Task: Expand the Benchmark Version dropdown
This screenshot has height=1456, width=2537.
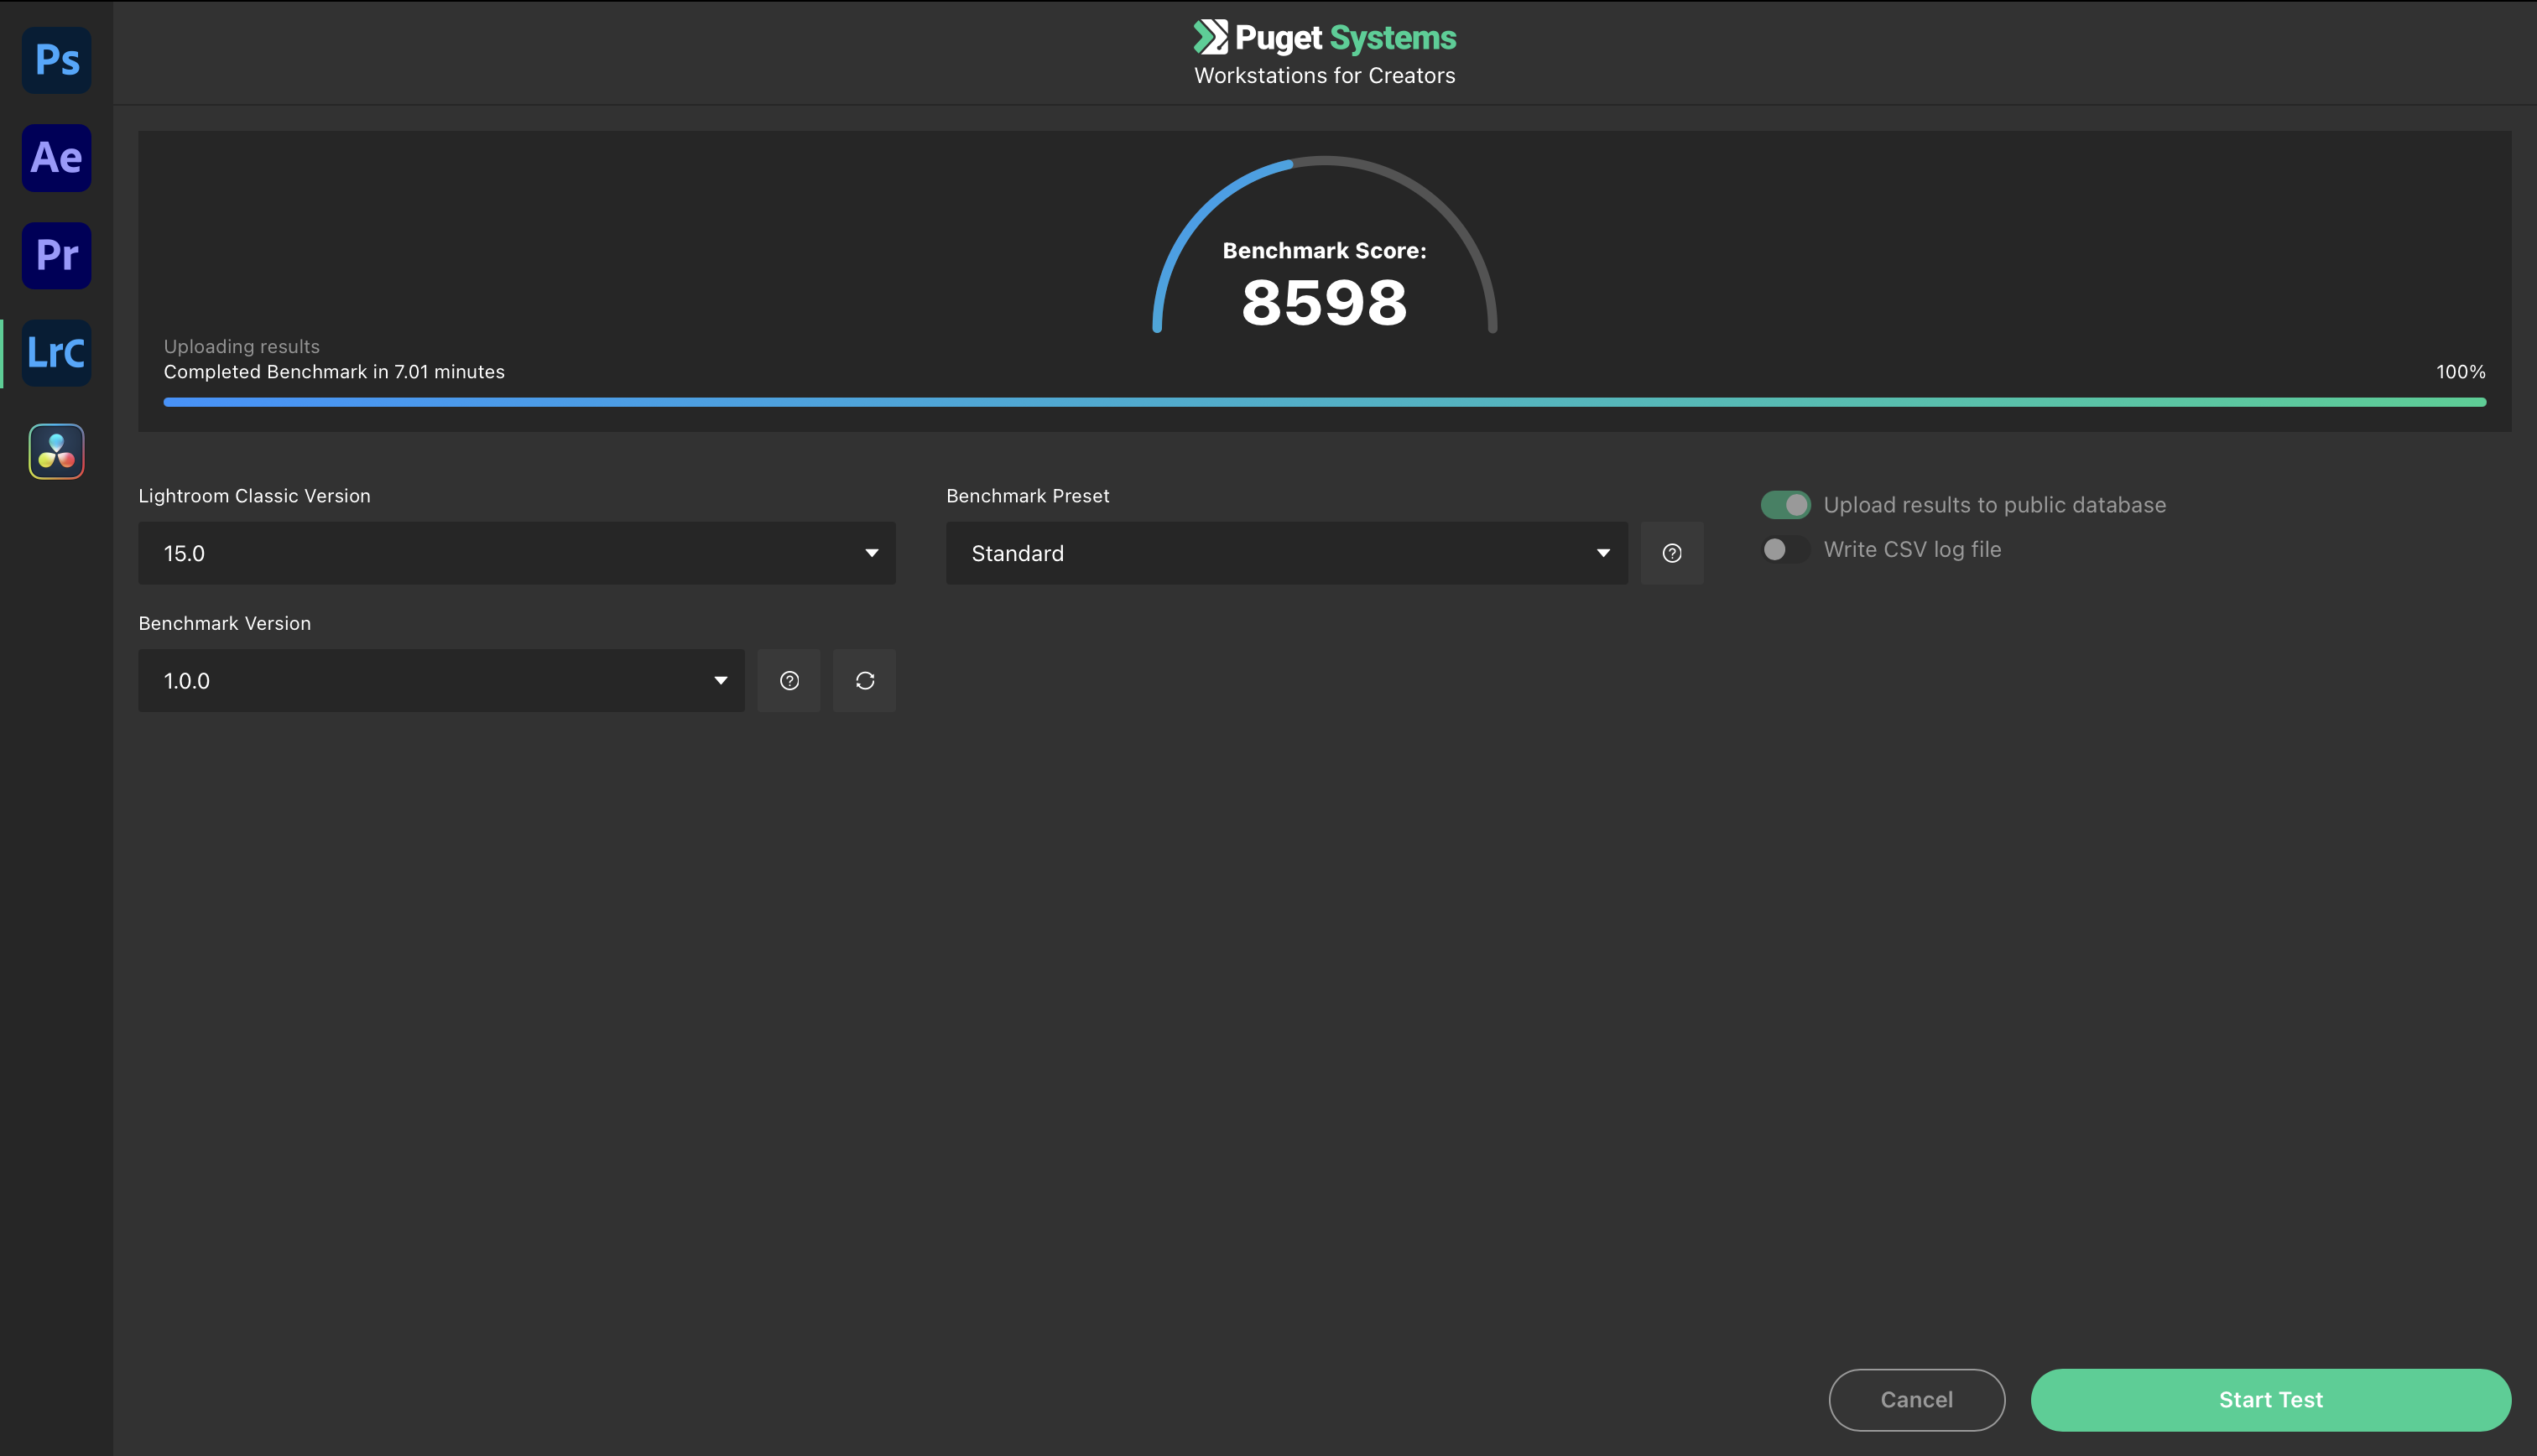Action: [441, 681]
